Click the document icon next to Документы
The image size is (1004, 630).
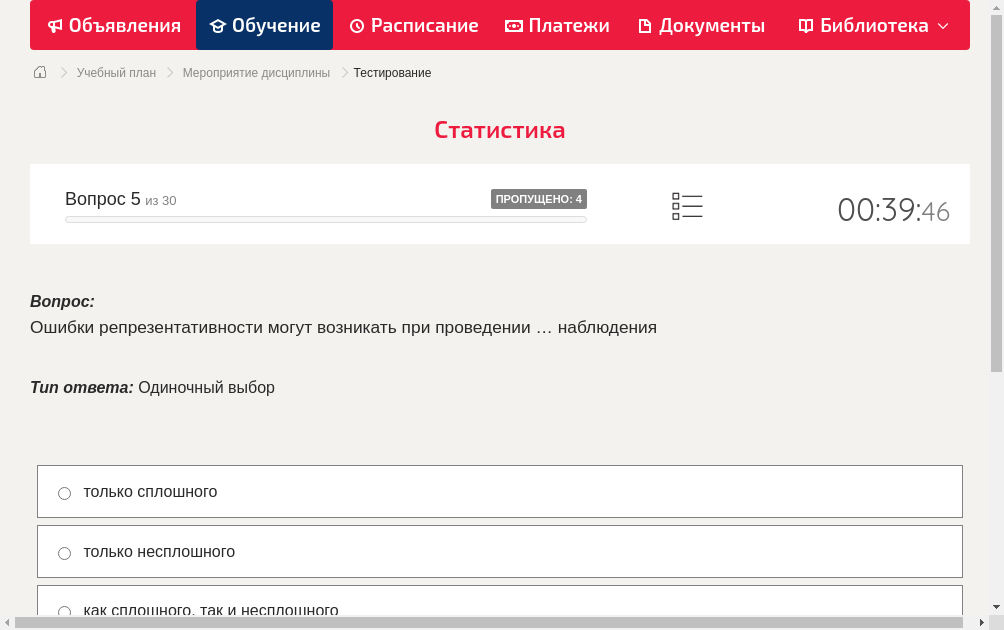coord(643,25)
